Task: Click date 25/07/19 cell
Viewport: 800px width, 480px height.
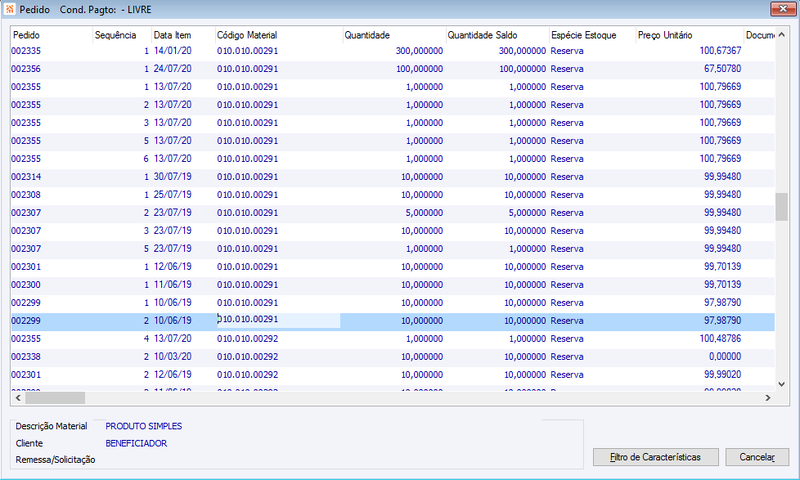Action: click(172, 195)
